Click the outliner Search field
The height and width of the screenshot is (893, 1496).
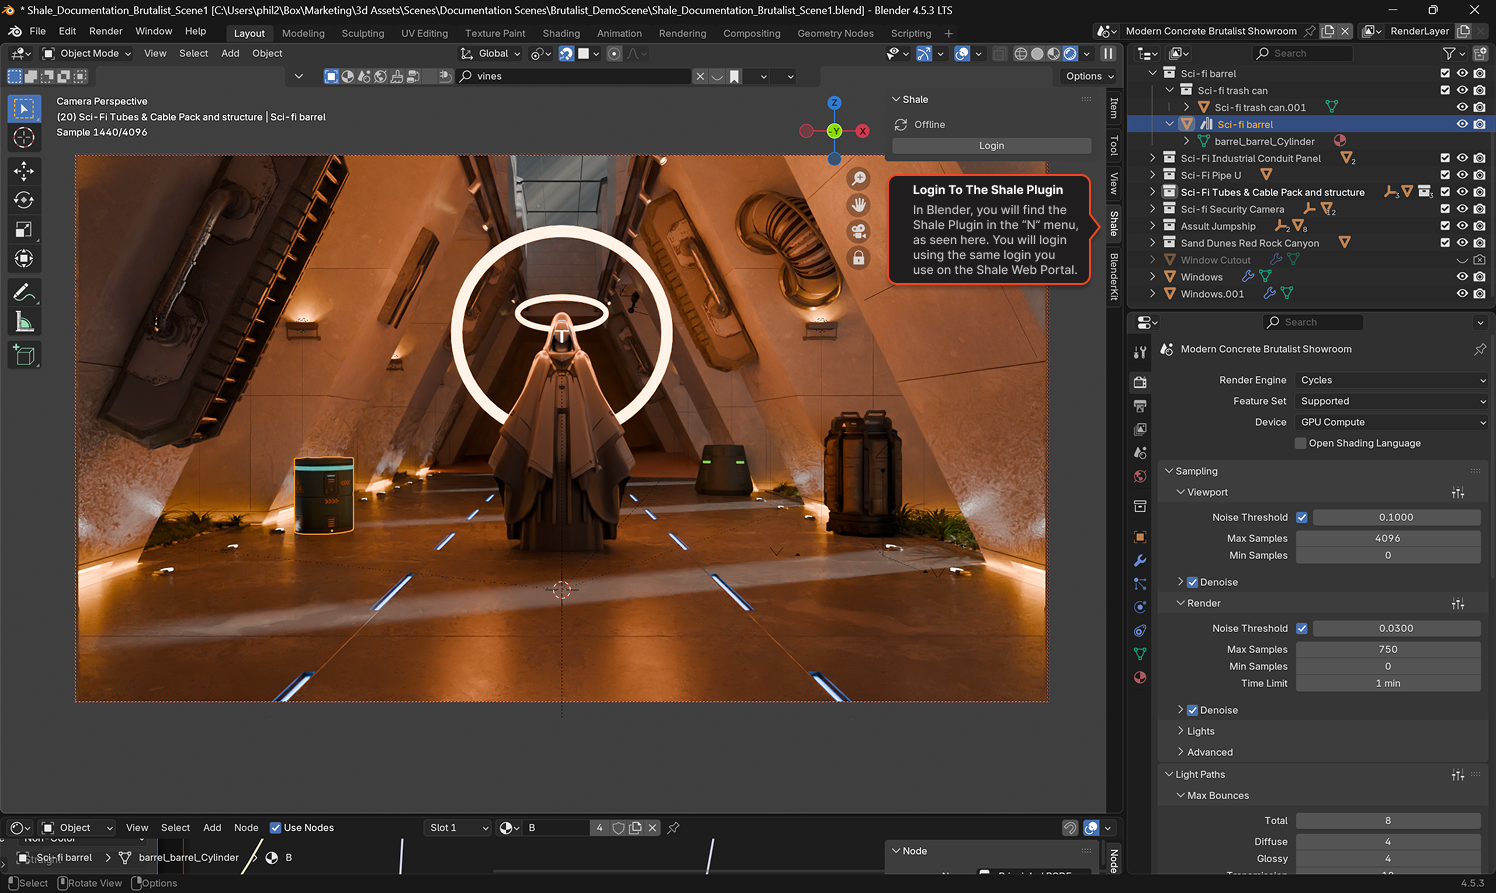tap(1303, 53)
